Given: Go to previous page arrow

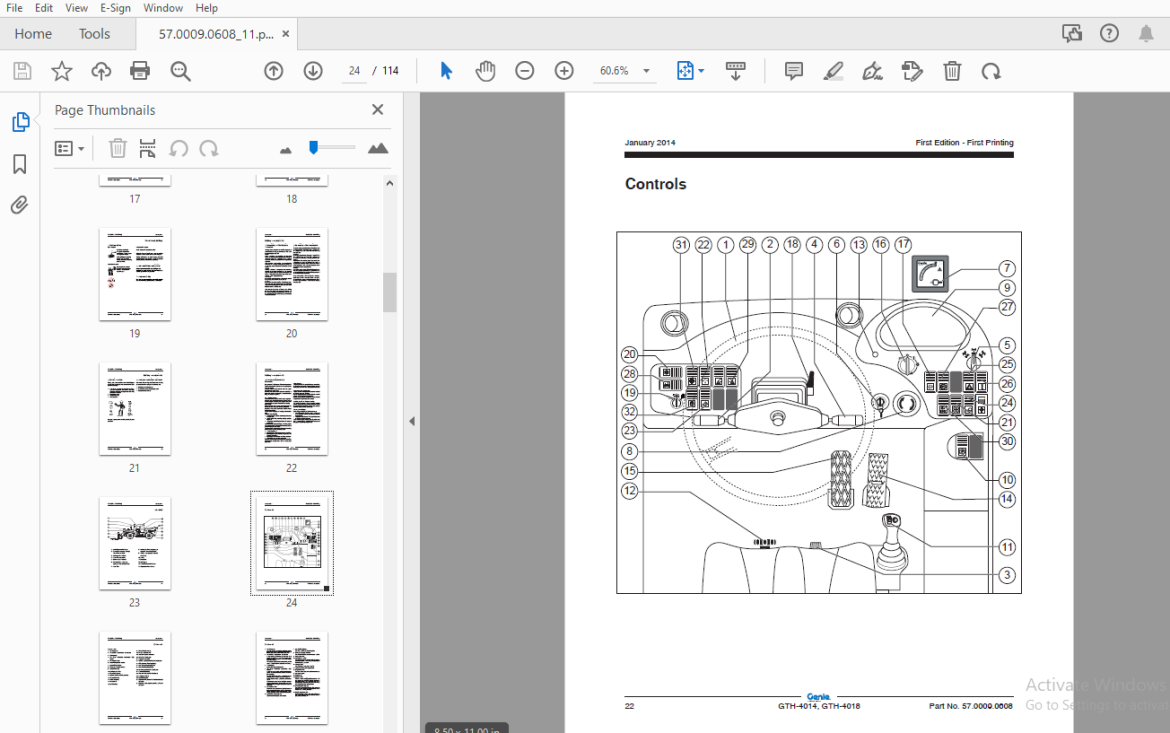Looking at the screenshot, I should tap(274, 71).
